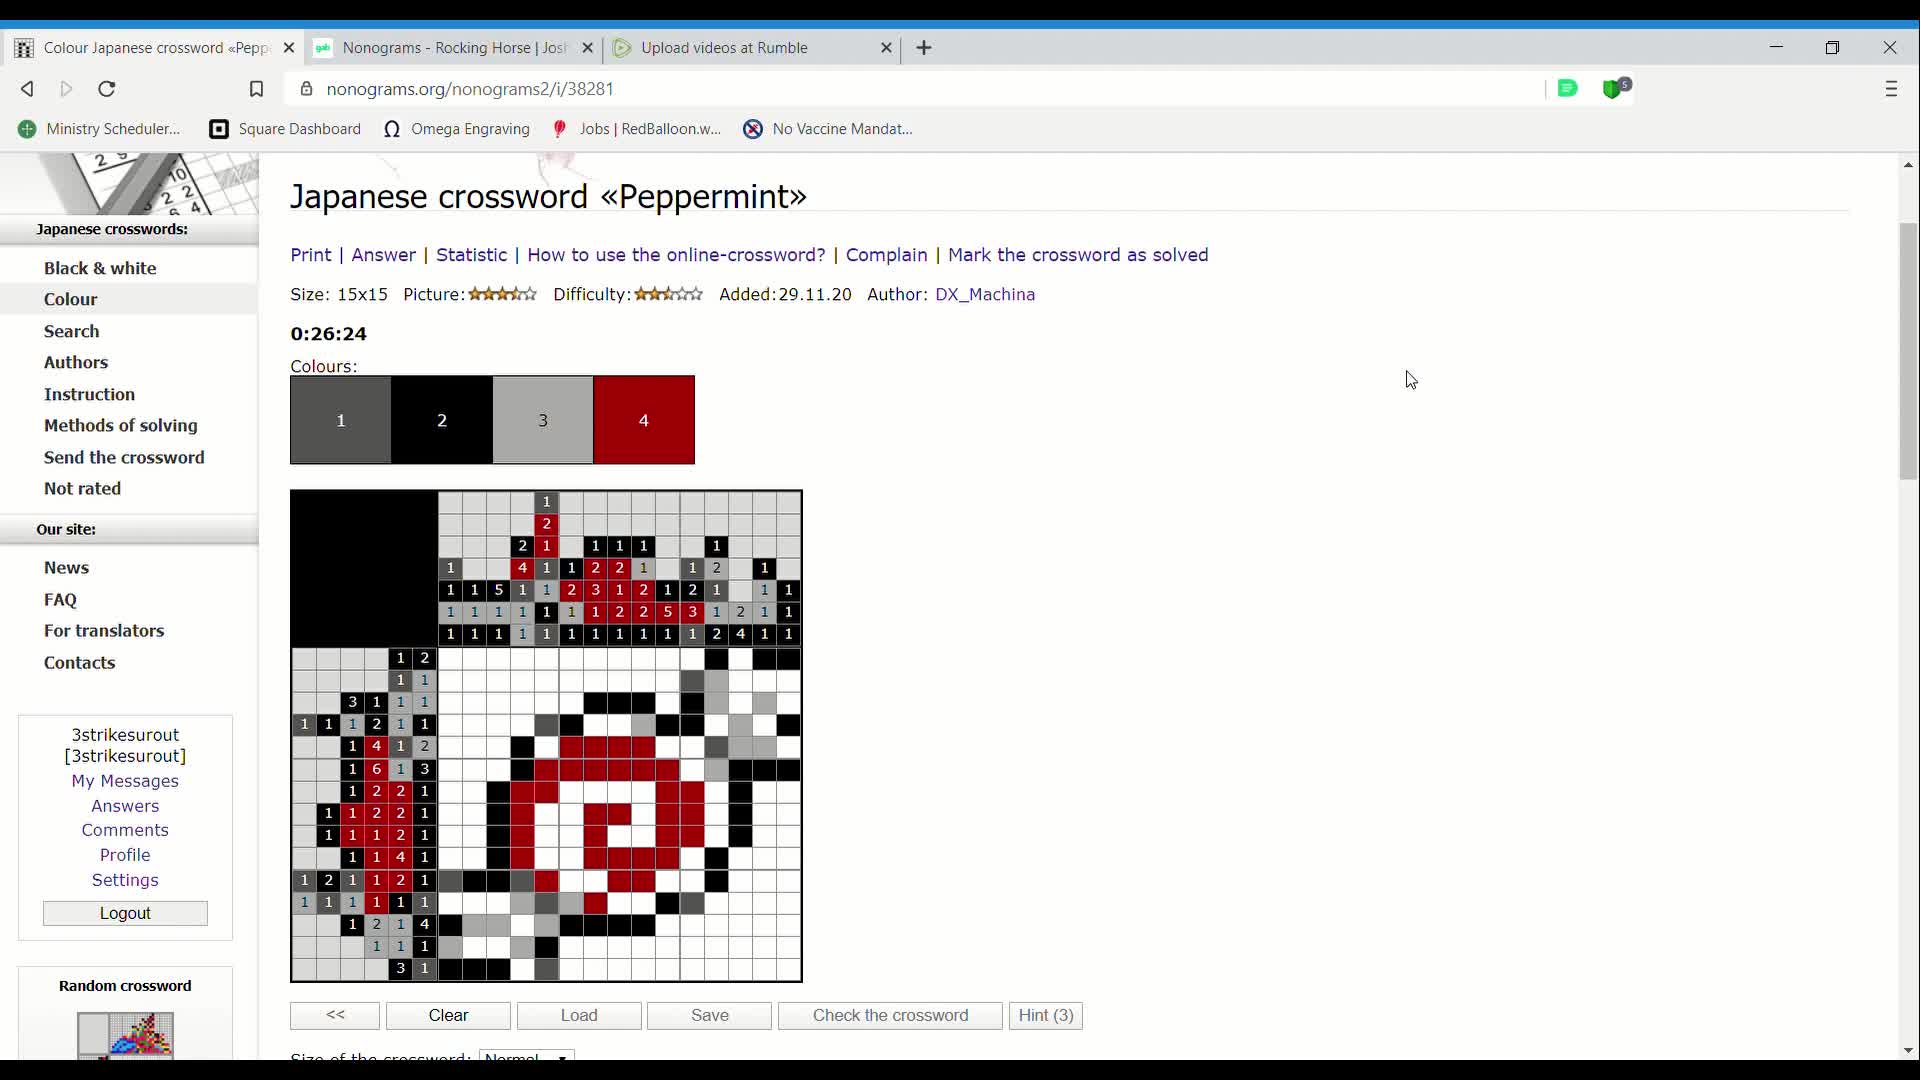
Task: Click the browser back arrow icon
Action: tap(27, 89)
